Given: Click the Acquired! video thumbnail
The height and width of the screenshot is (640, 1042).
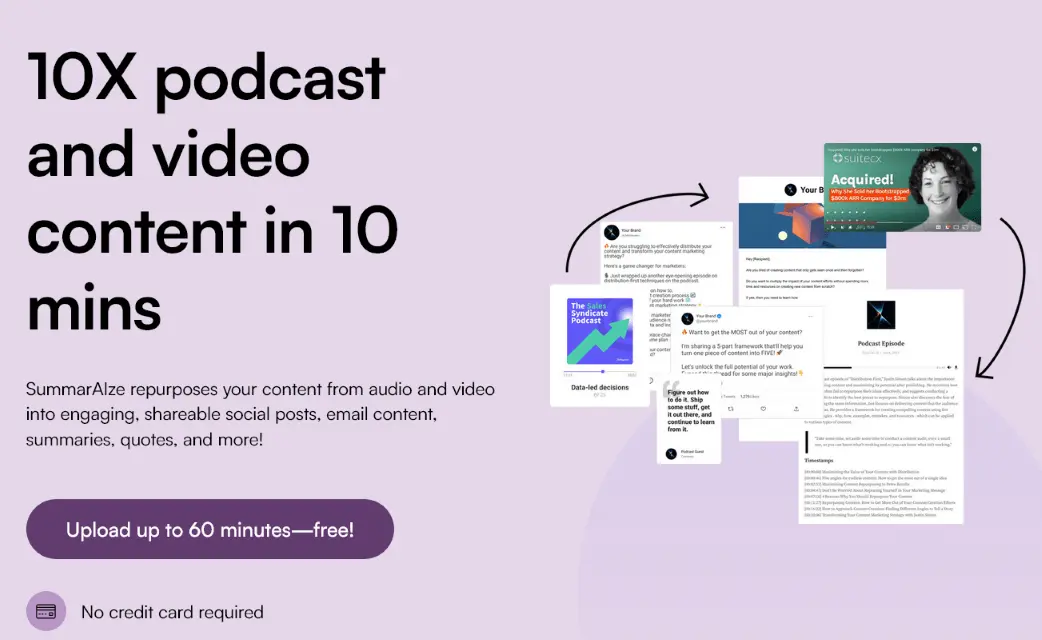Looking at the screenshot, I should click(902, 185).
